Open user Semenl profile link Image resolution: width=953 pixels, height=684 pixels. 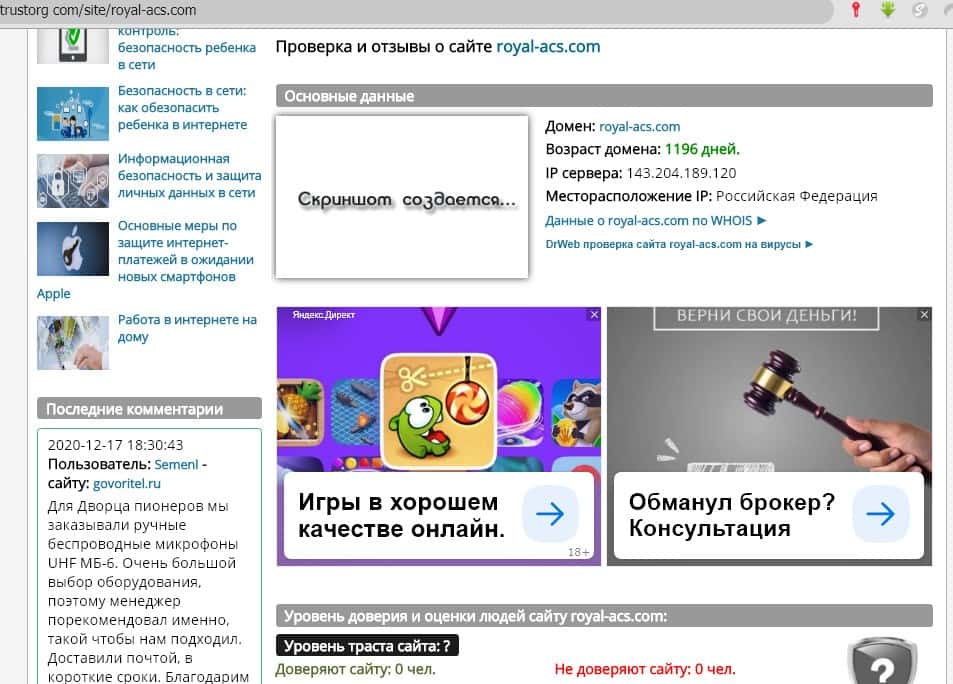176,465
